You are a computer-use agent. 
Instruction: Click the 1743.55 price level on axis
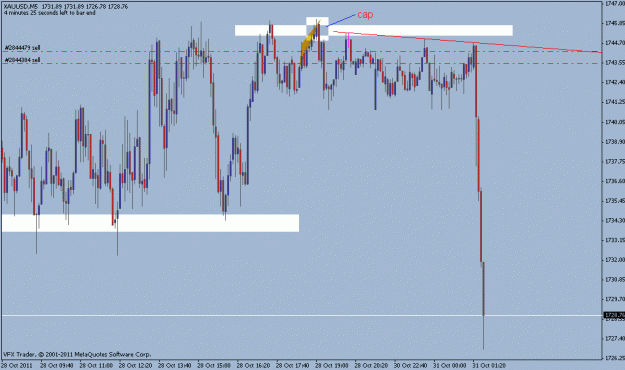pos(614,63)
